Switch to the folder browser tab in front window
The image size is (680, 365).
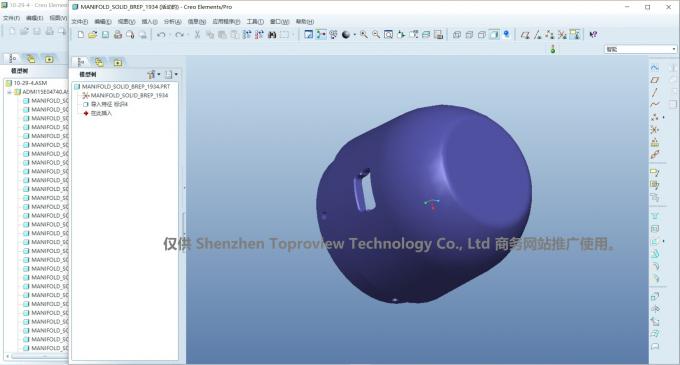(x=99, y=62)
